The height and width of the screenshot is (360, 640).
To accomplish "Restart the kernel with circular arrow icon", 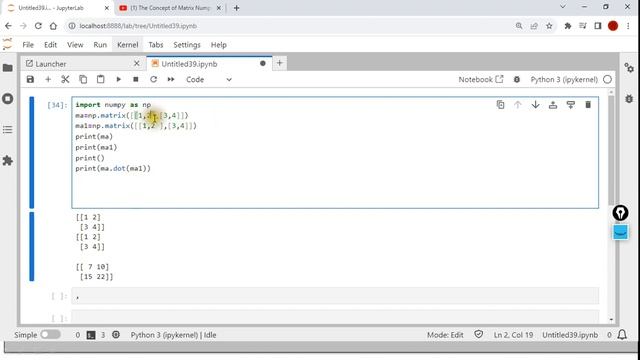I will click(153, 80).
